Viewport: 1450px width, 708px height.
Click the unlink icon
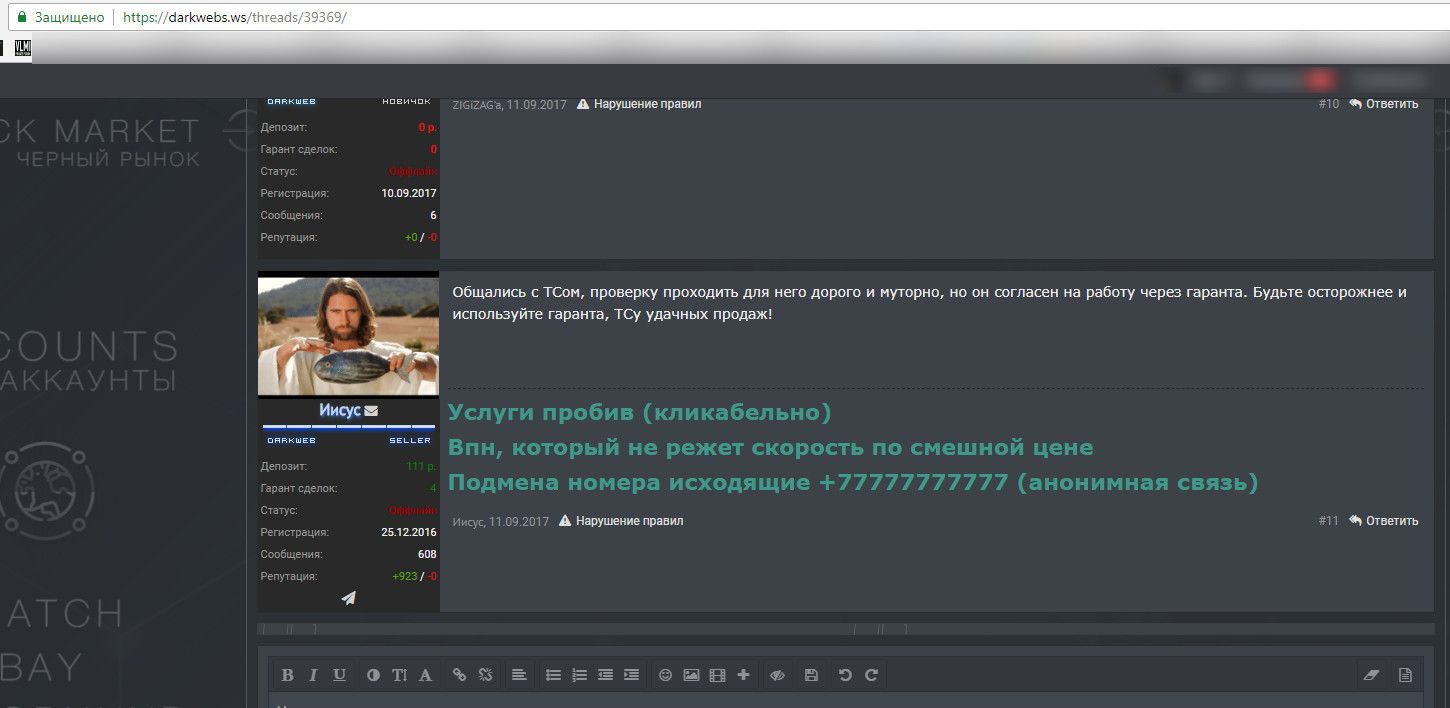(x=486, y=675)
